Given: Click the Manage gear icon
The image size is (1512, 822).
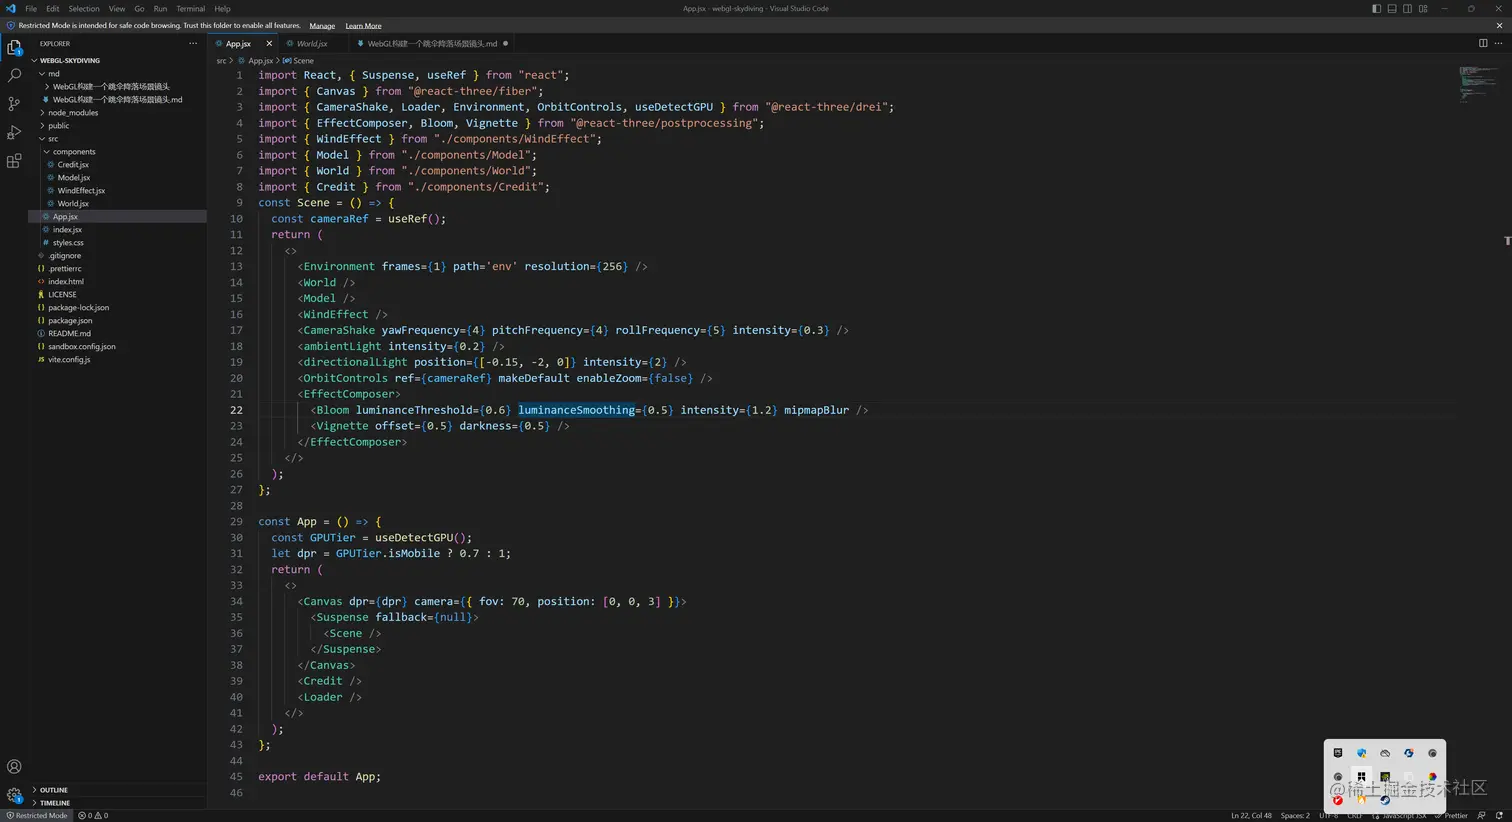Looking at the screenshot, I should pos(14,795).
